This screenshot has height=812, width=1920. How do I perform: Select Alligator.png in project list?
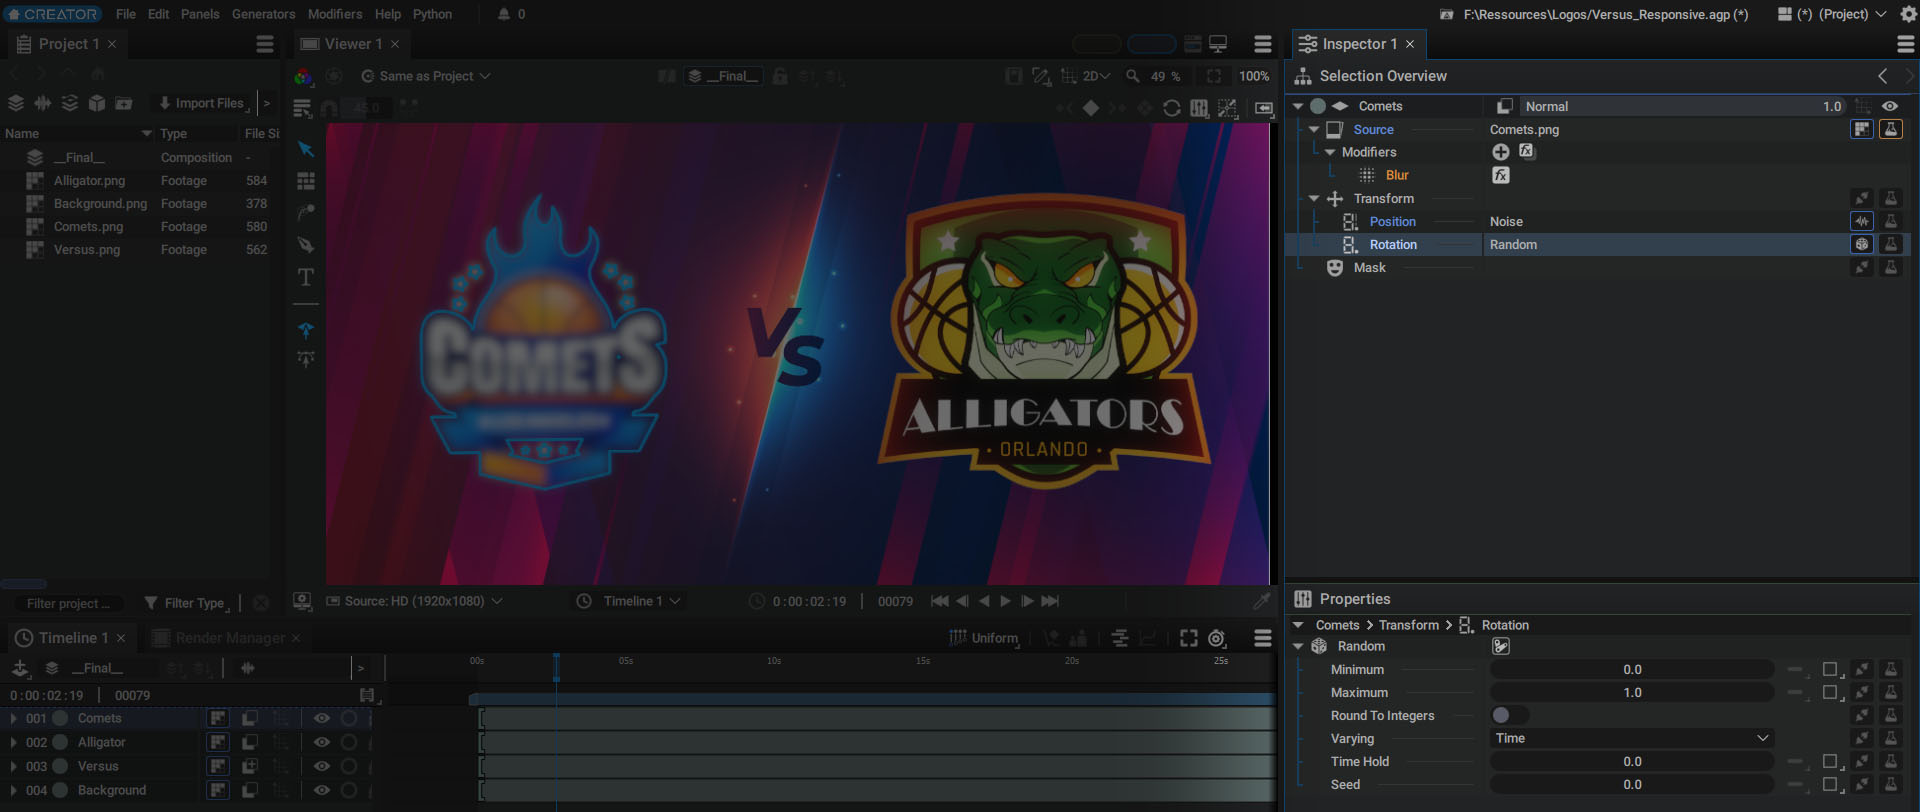tap(89, 181)
